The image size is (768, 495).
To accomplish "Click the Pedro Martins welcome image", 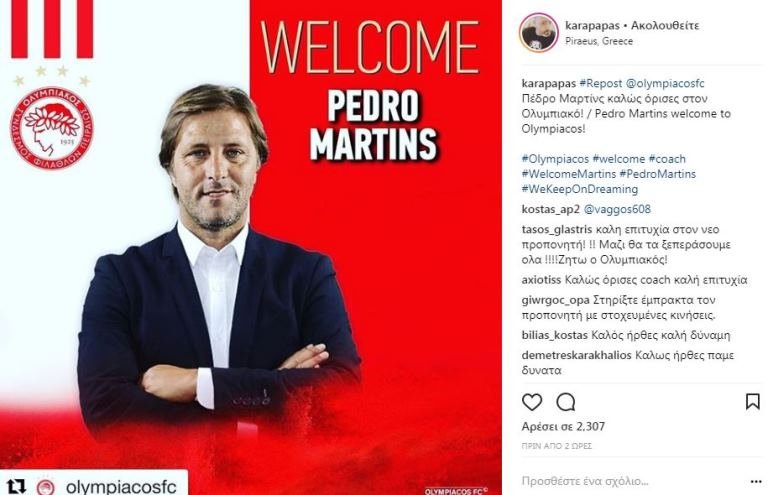I will [x=251, y=247].
